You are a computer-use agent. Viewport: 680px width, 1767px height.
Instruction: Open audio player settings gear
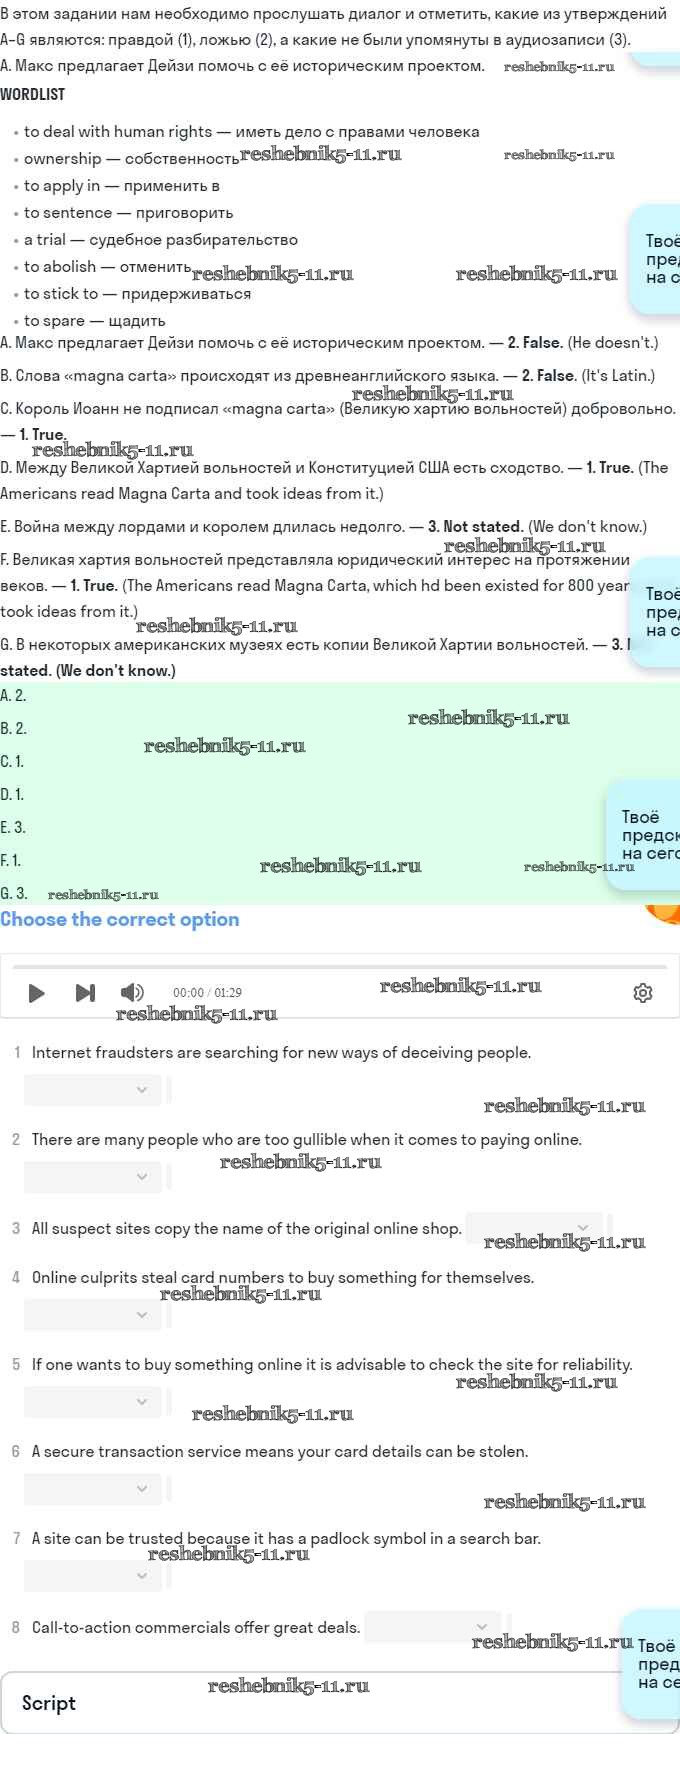click(x=643, y=993)
